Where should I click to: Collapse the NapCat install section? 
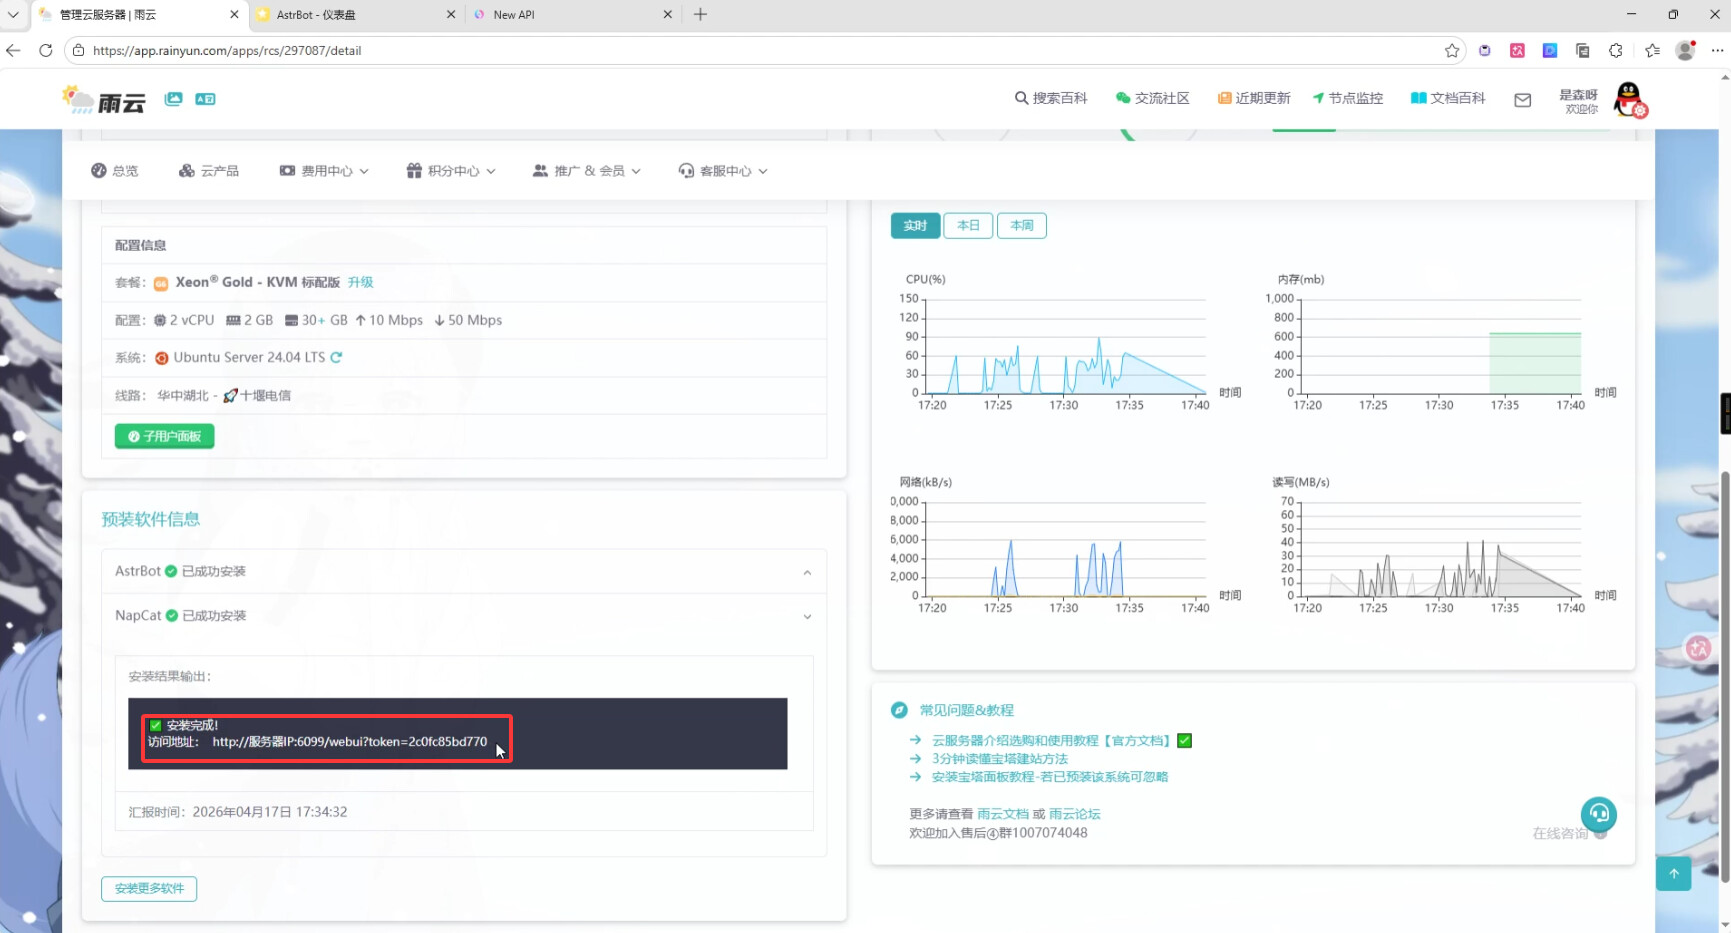(x=807, y=616)
